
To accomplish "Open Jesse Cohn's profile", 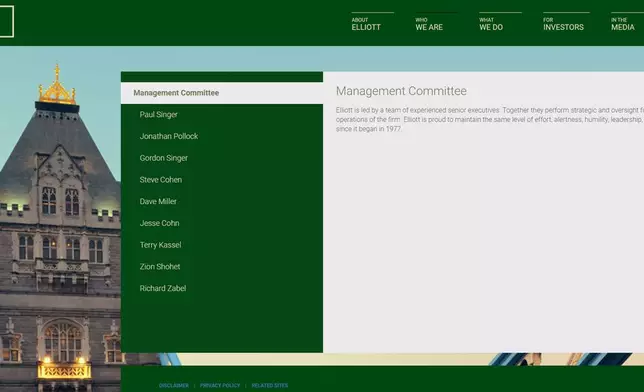I will [x=159, y=224].
